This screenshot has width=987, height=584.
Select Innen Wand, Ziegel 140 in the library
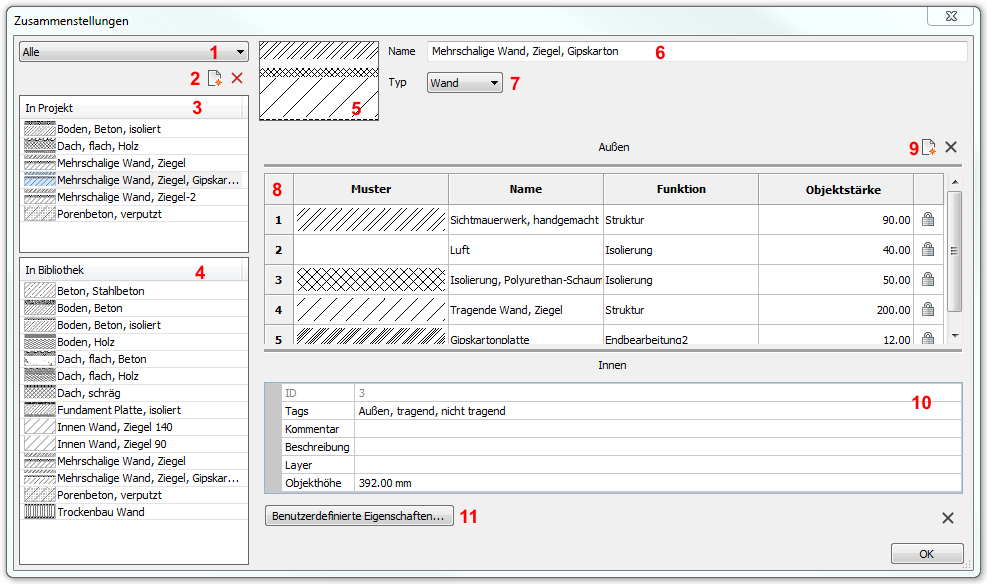pos(134,427)
